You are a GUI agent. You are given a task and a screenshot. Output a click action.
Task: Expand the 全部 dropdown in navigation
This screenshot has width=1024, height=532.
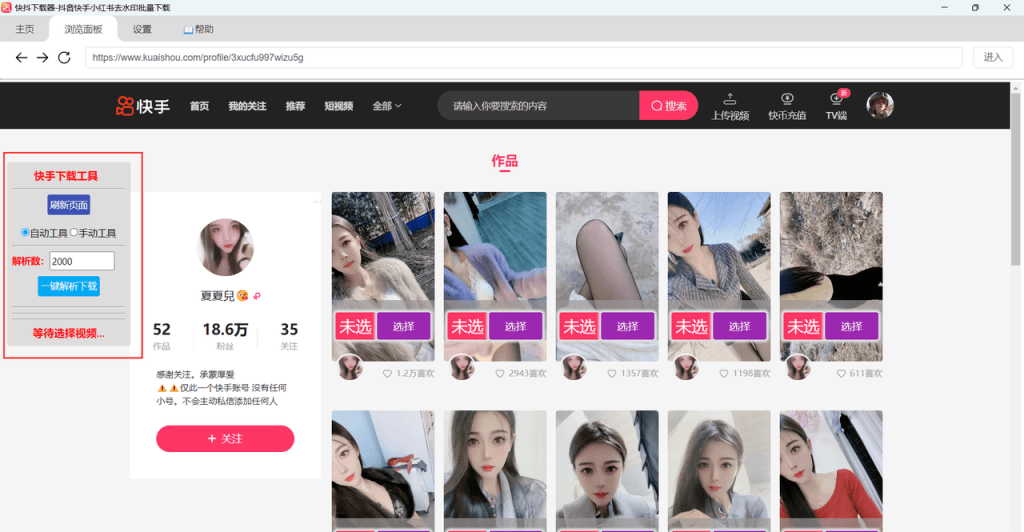387,106
